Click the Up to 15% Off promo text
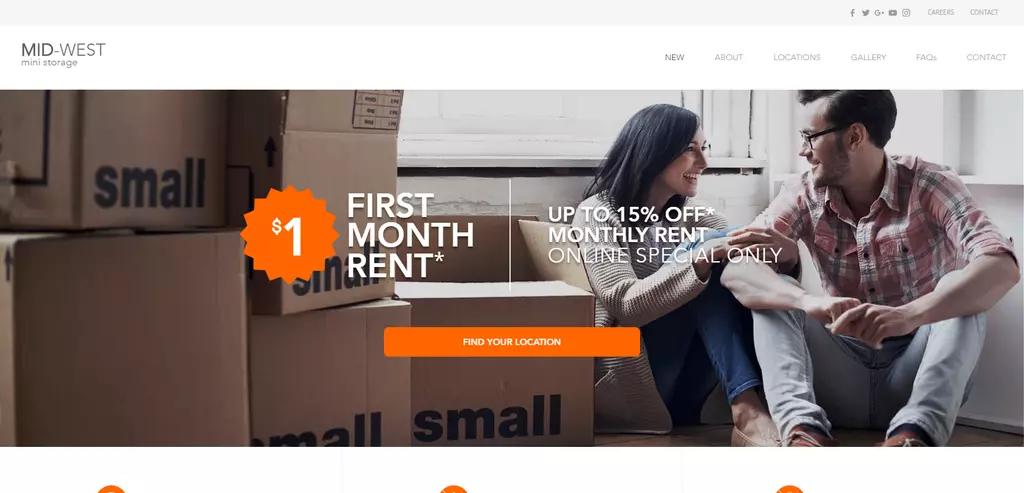This screenshot has height=493, width=1024. (x=664, y=234)
